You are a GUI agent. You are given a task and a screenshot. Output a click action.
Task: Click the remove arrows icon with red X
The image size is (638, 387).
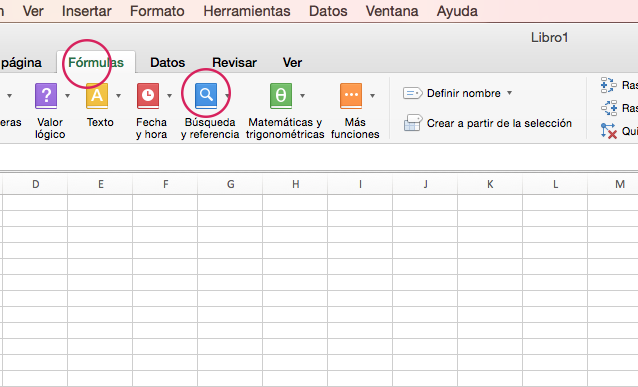click(x=609, y=131)
